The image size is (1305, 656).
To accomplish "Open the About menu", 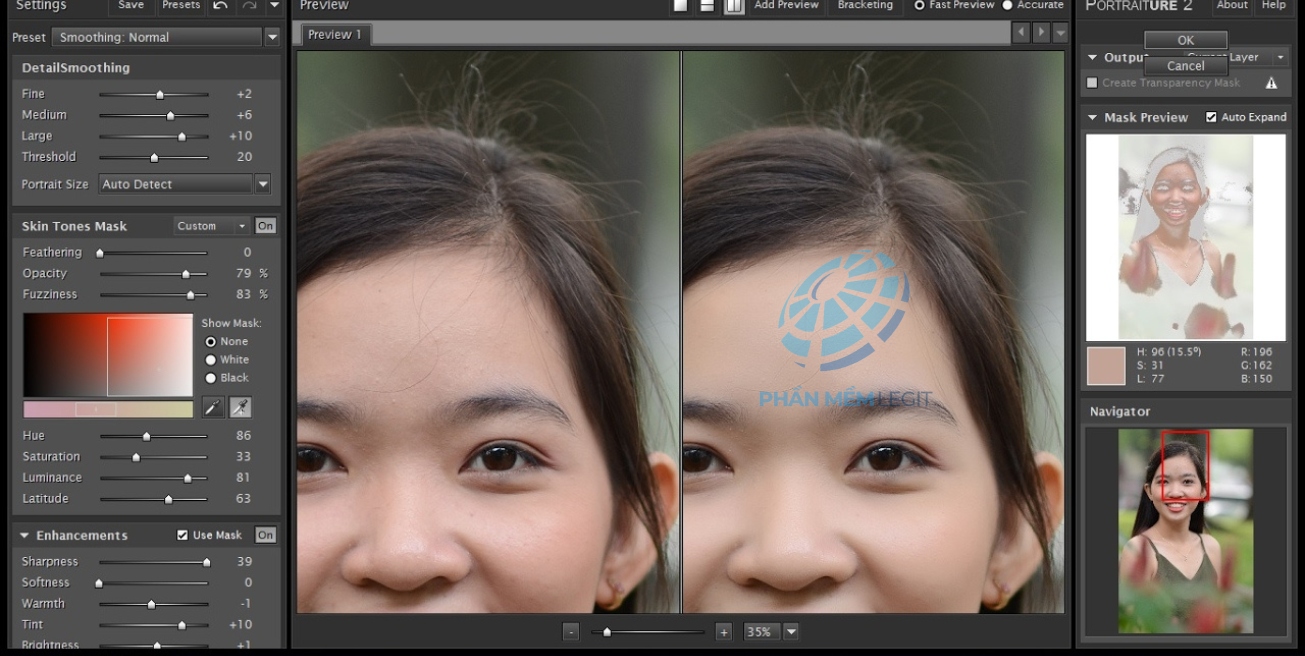I will (x=1232, y=6).
